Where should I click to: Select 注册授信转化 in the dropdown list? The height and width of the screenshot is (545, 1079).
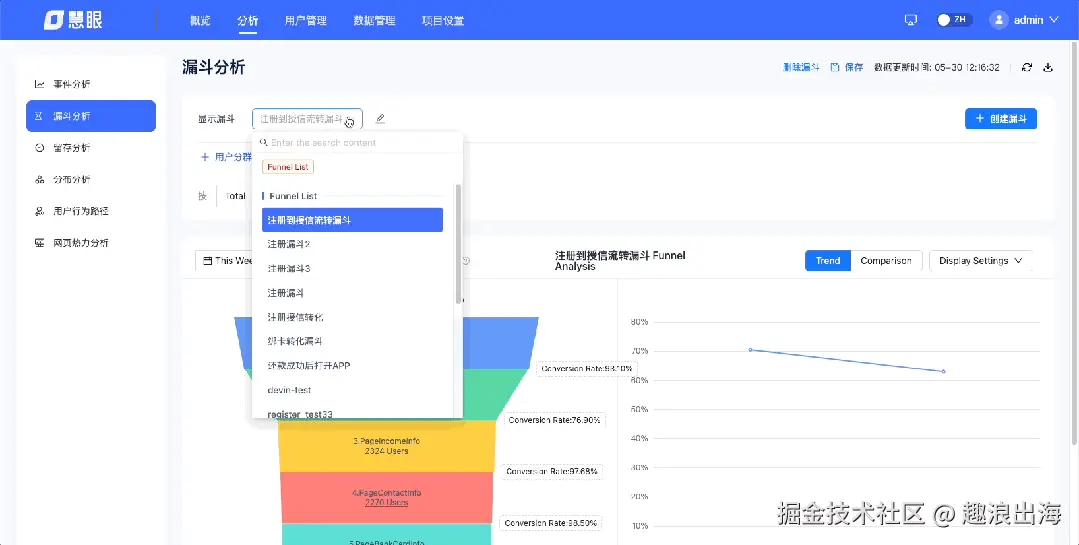(352, 317)
